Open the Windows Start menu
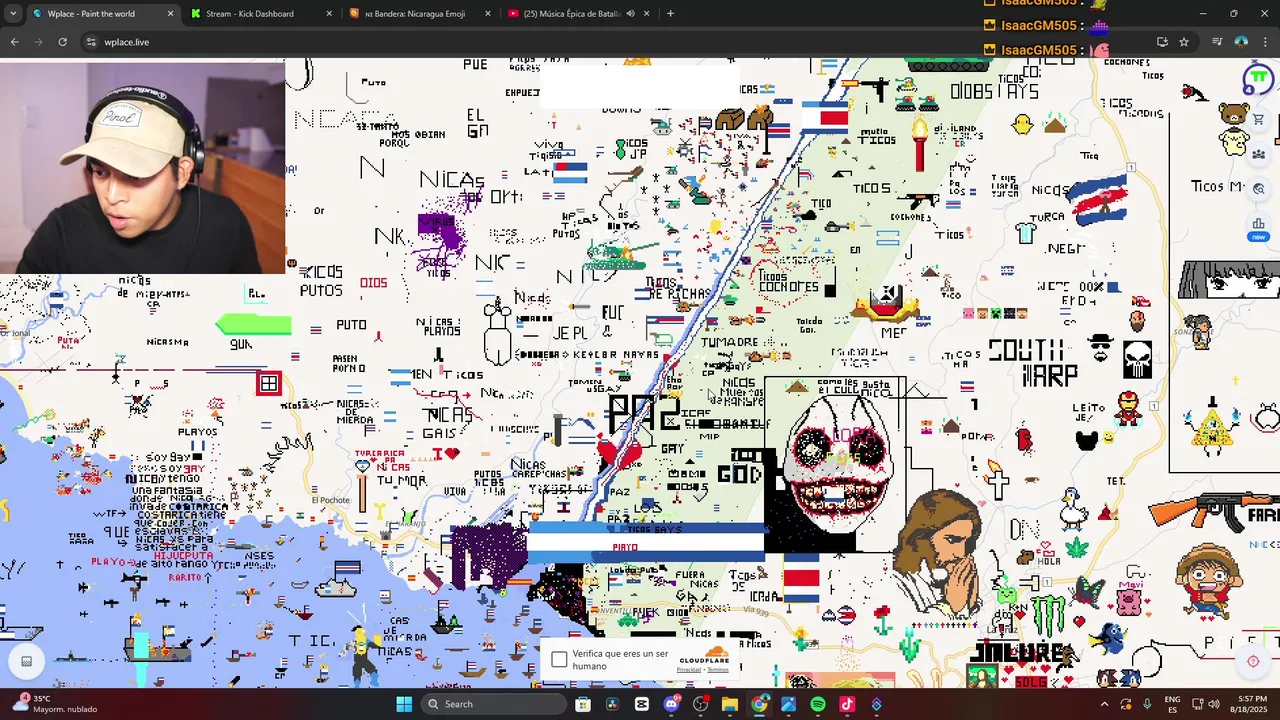The height and width of the screenshot is (720, 1280). (x=404, y=704)
